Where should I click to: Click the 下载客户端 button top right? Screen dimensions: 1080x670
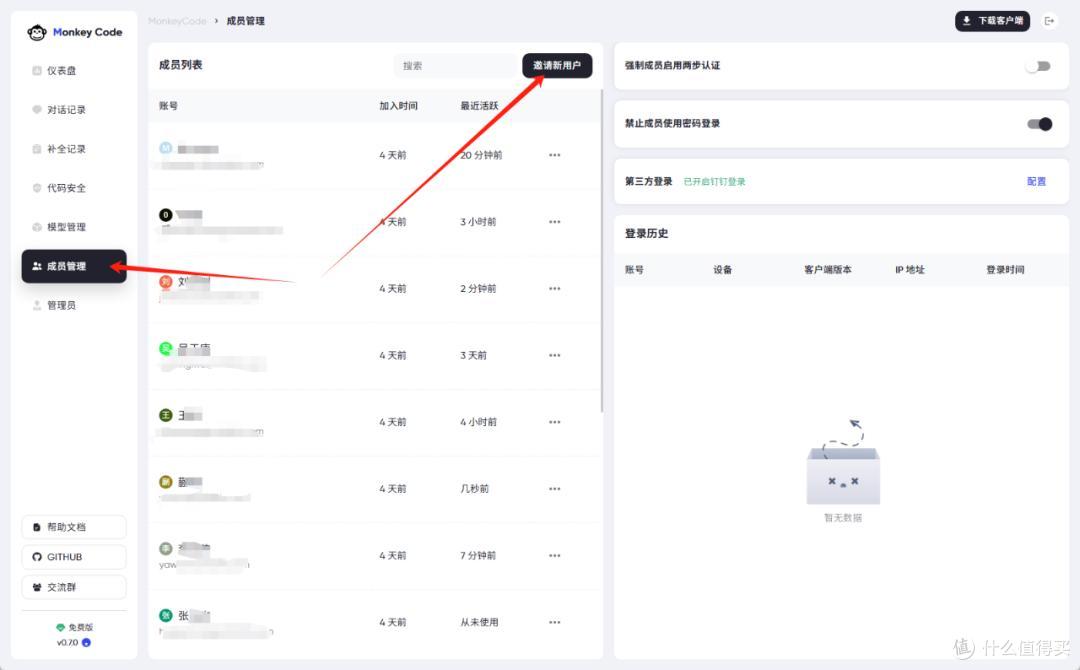point(992,20)
